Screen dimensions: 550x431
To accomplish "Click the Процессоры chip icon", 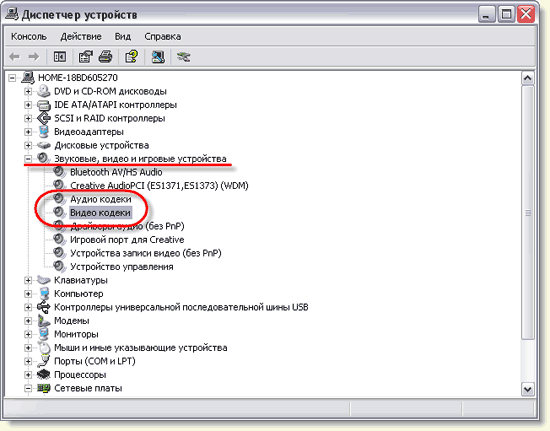I will pyautogui.click(x=44, y=375).
